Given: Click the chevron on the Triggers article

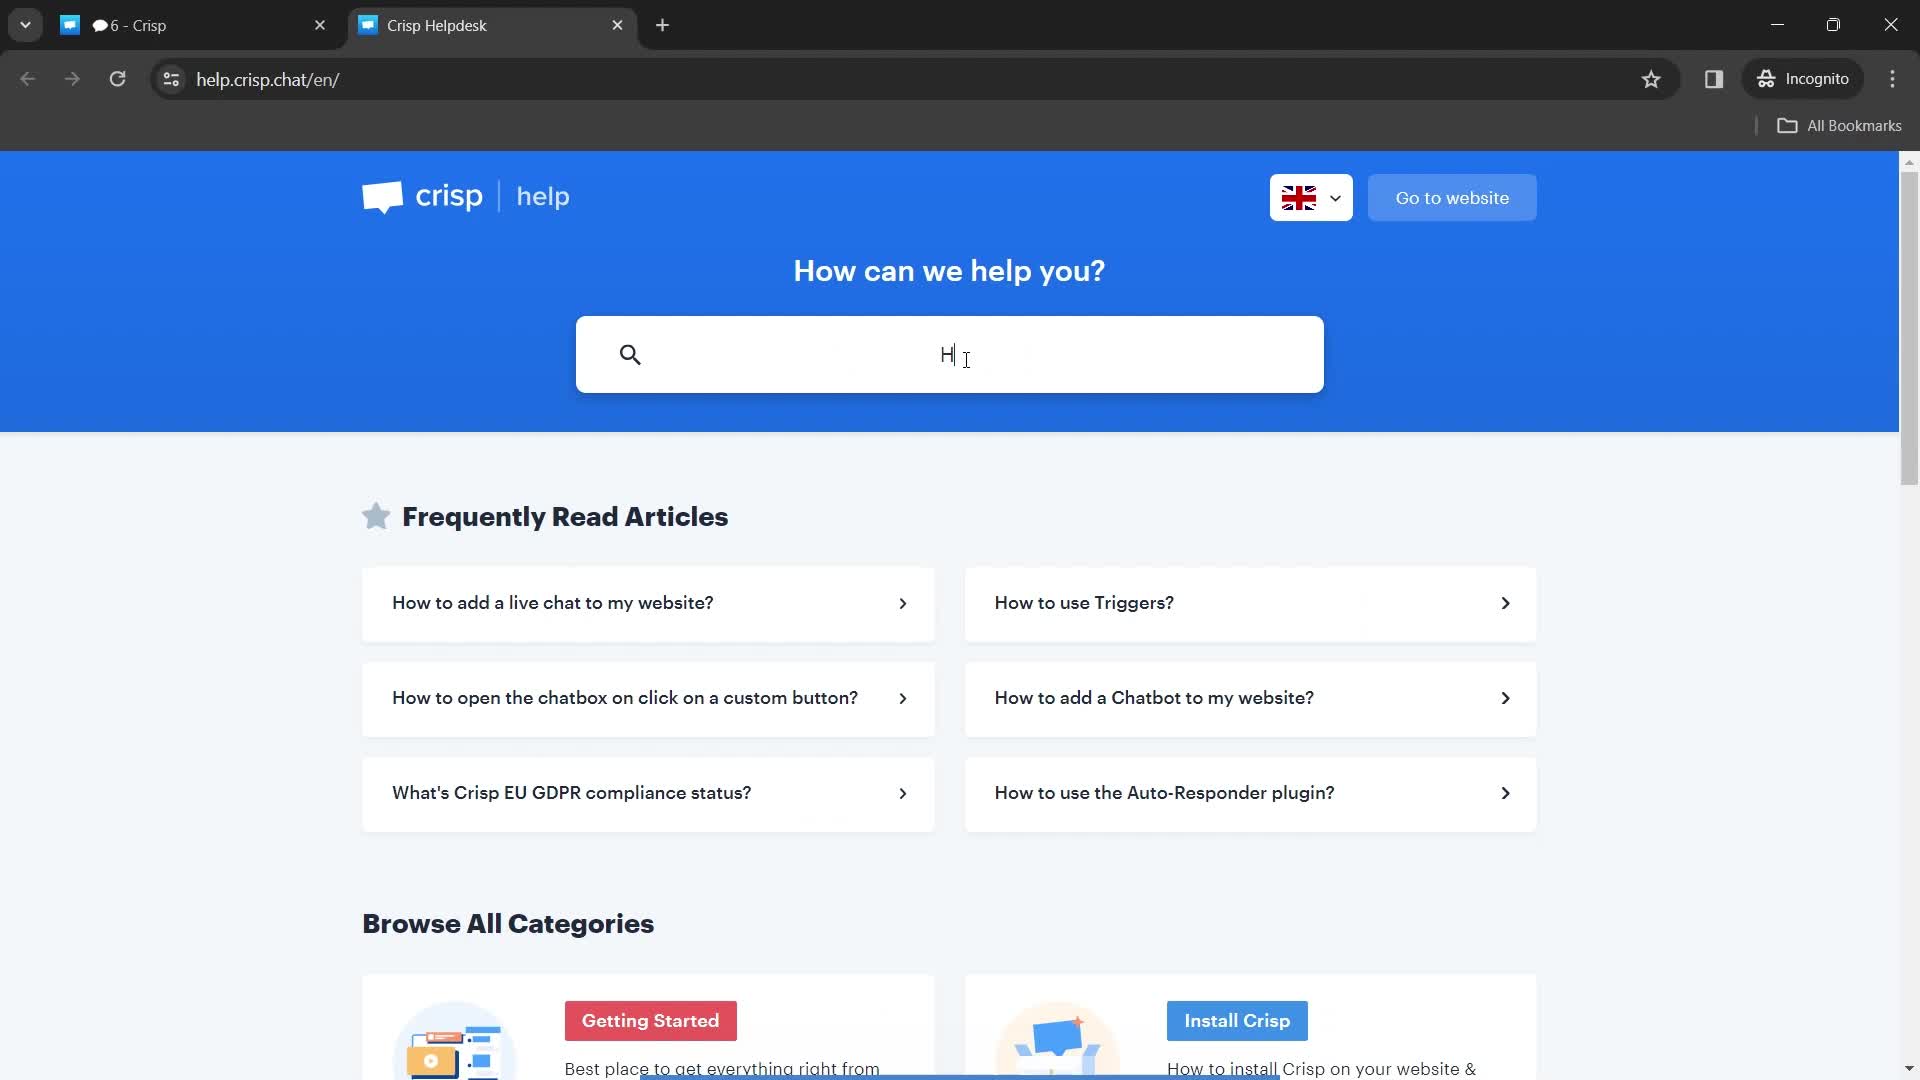Looking at the screenshot, I should click(1505, 603).
